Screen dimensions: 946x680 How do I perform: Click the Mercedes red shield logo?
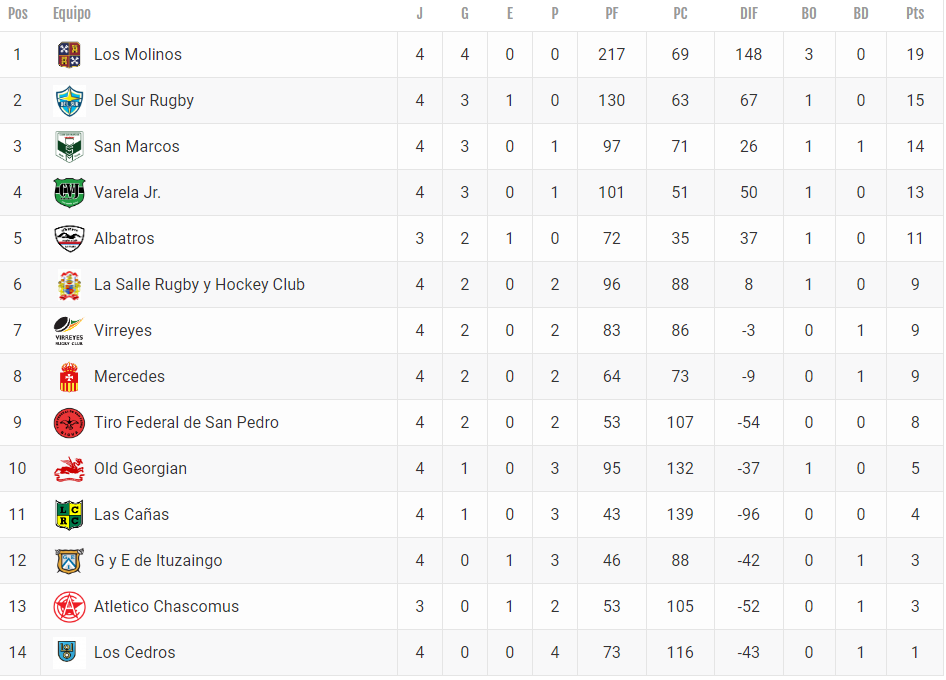click(x=69, y=377)
